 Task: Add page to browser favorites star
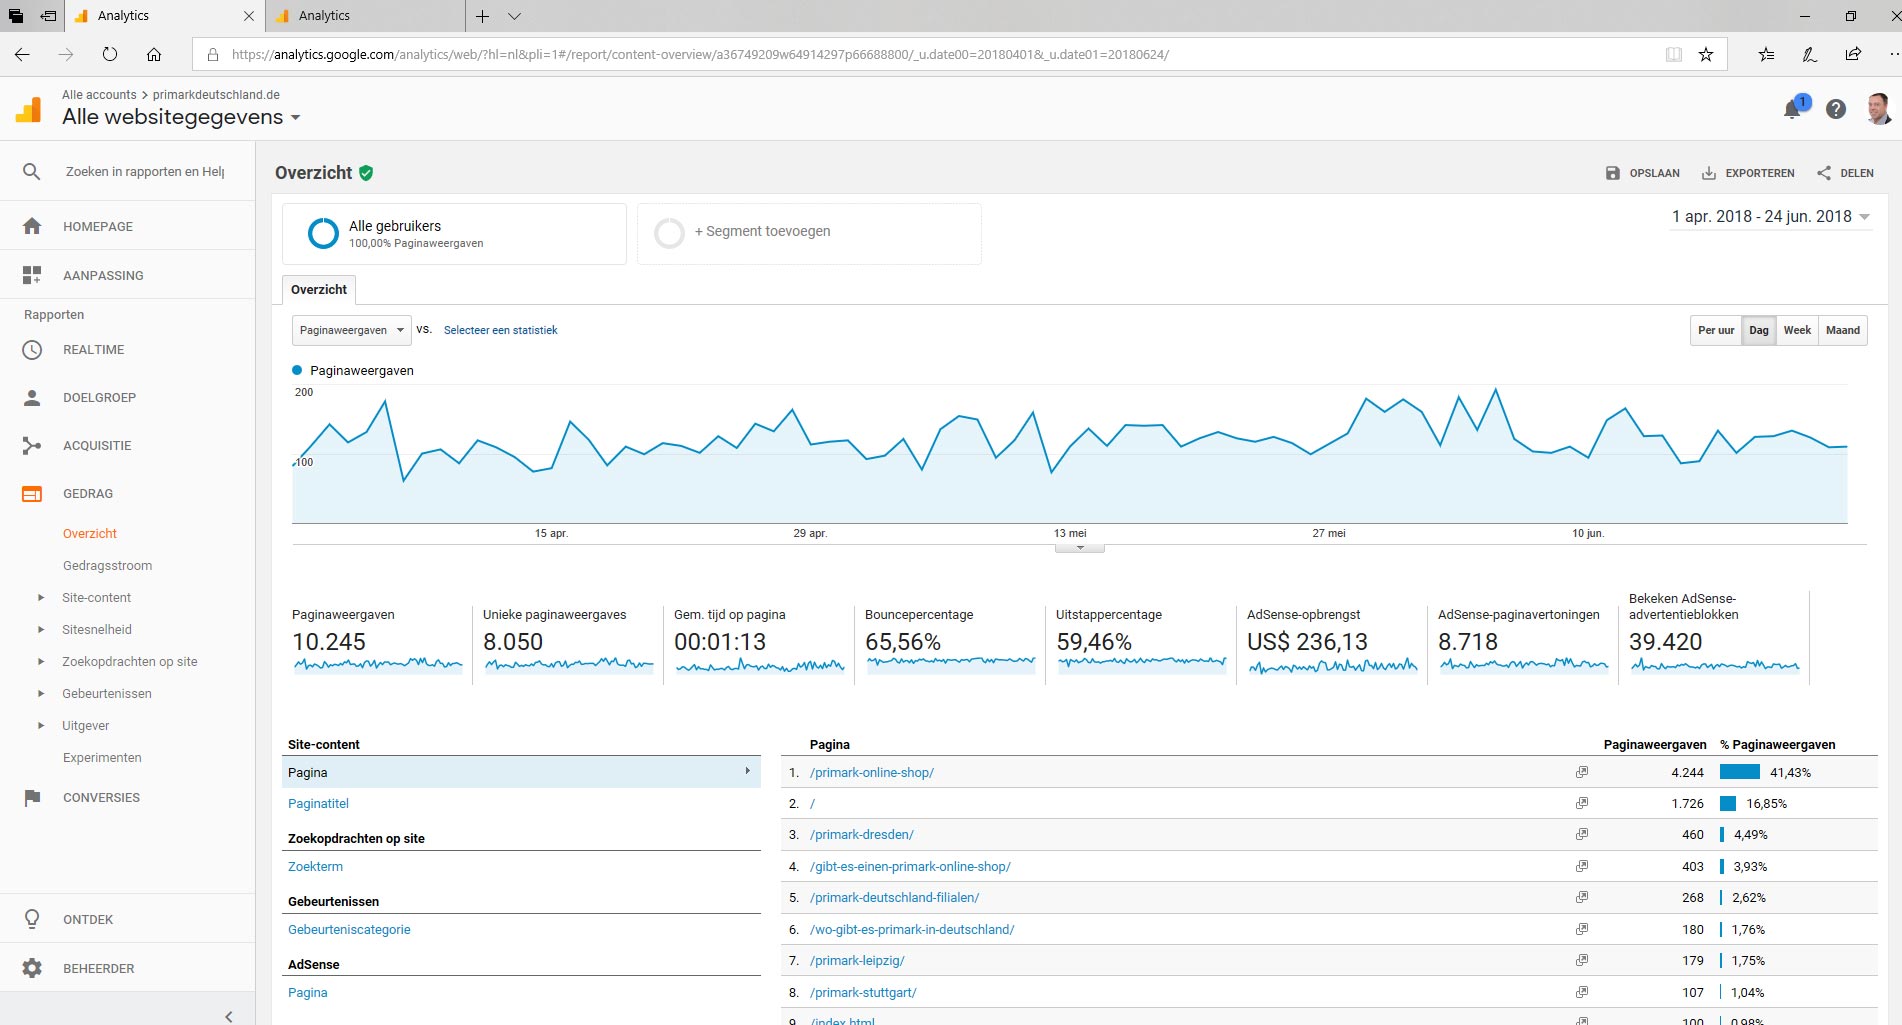(x=1706, y=54)
